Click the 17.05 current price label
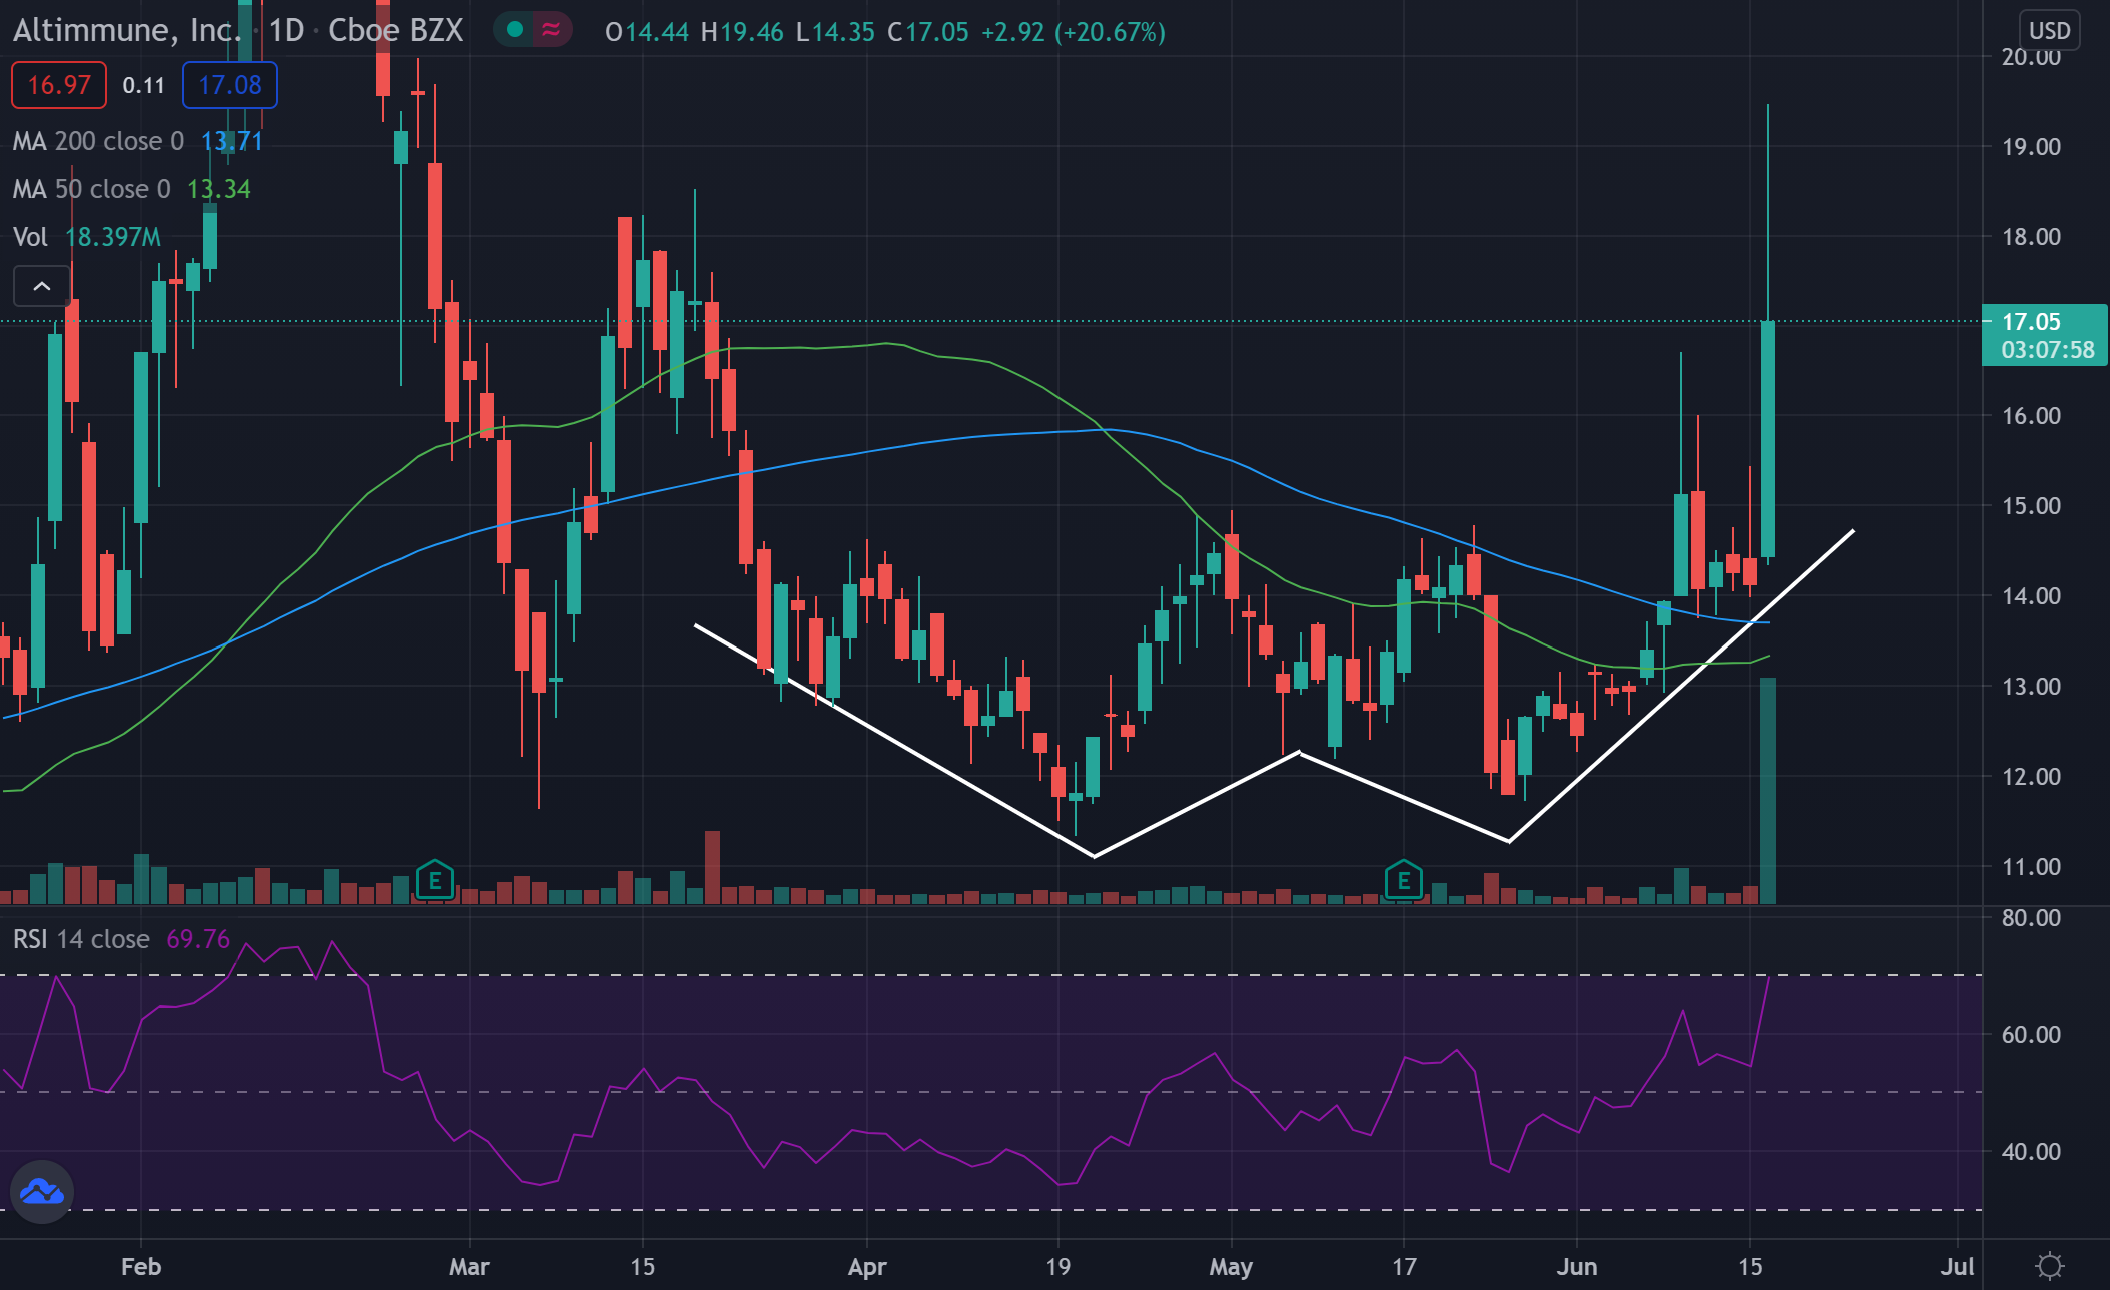This screenshot has height=1290, width=2110. 2045,335
